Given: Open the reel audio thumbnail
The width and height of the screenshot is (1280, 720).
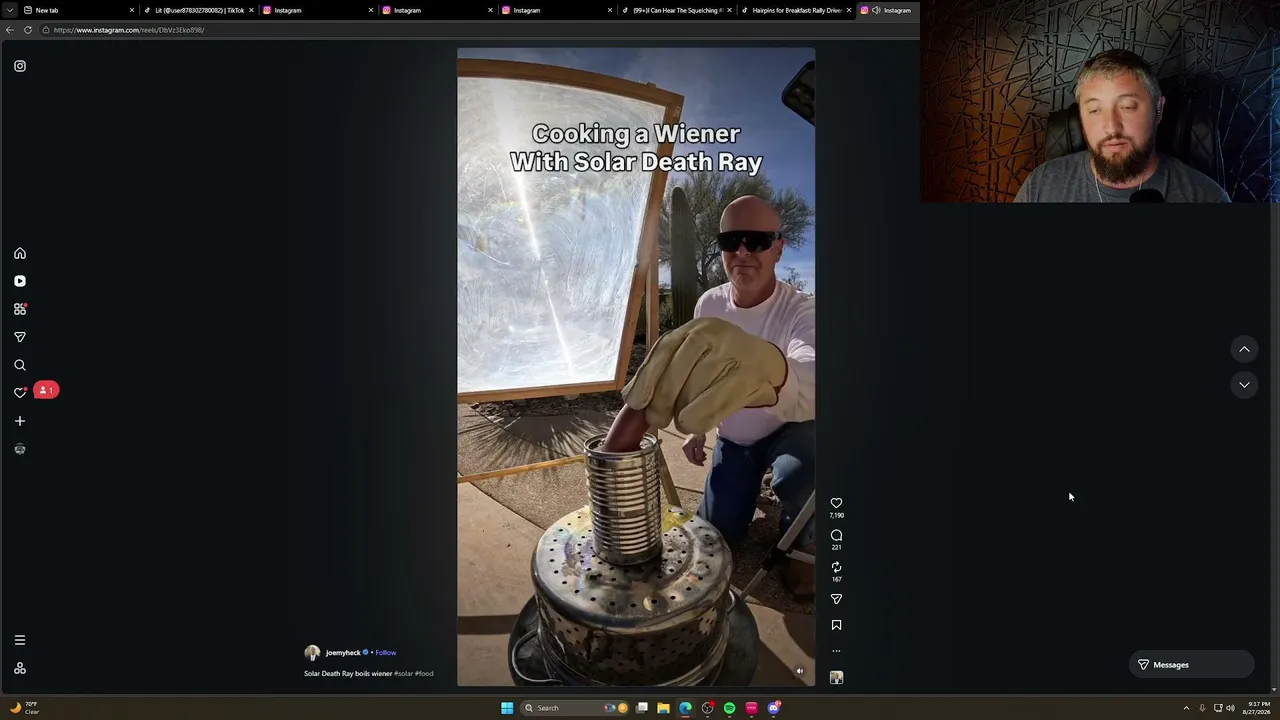Looking at the screenshot, I should click(836, 677).
